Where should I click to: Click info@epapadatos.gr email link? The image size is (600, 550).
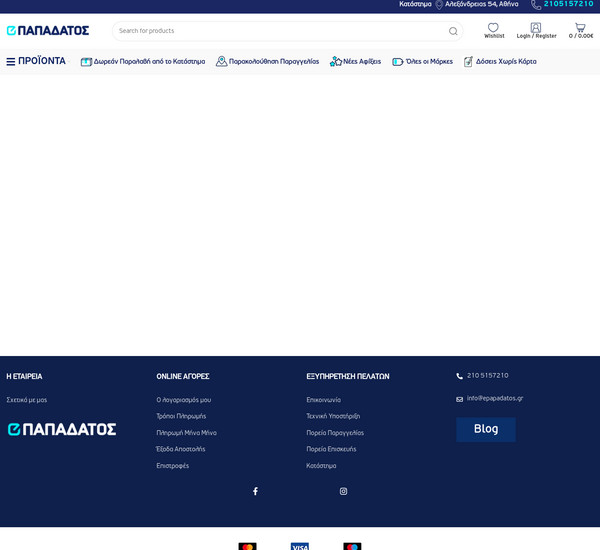coord(495,398)
